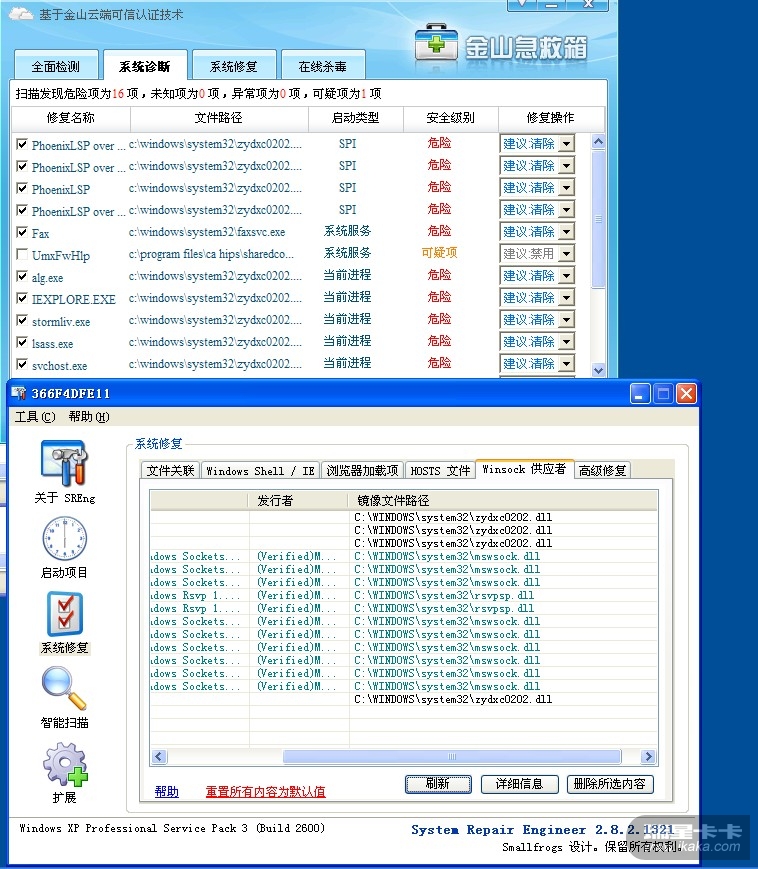Sort by the 安全级别 column header
Screen dimensions: 758x869
click(x=450, y=117)
